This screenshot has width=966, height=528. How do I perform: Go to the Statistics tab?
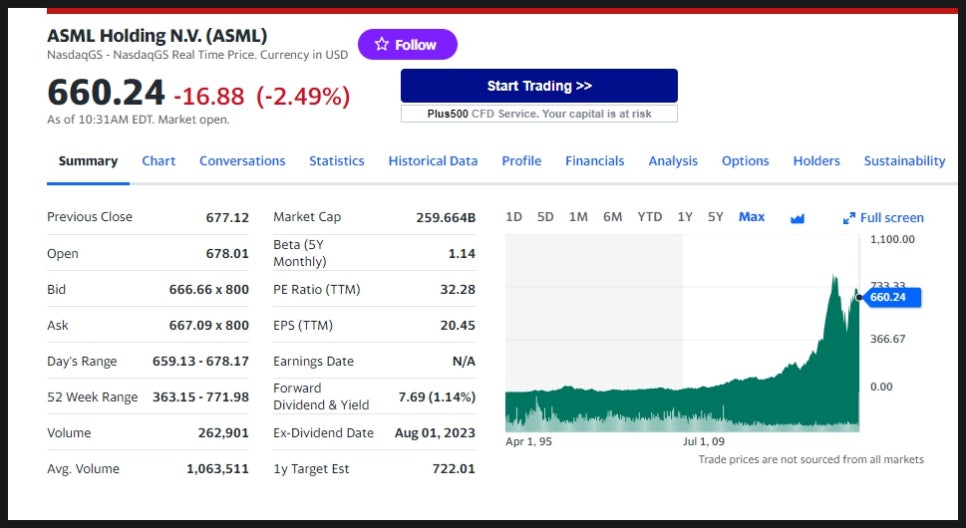pyautogui.click(x=336, y=161)
